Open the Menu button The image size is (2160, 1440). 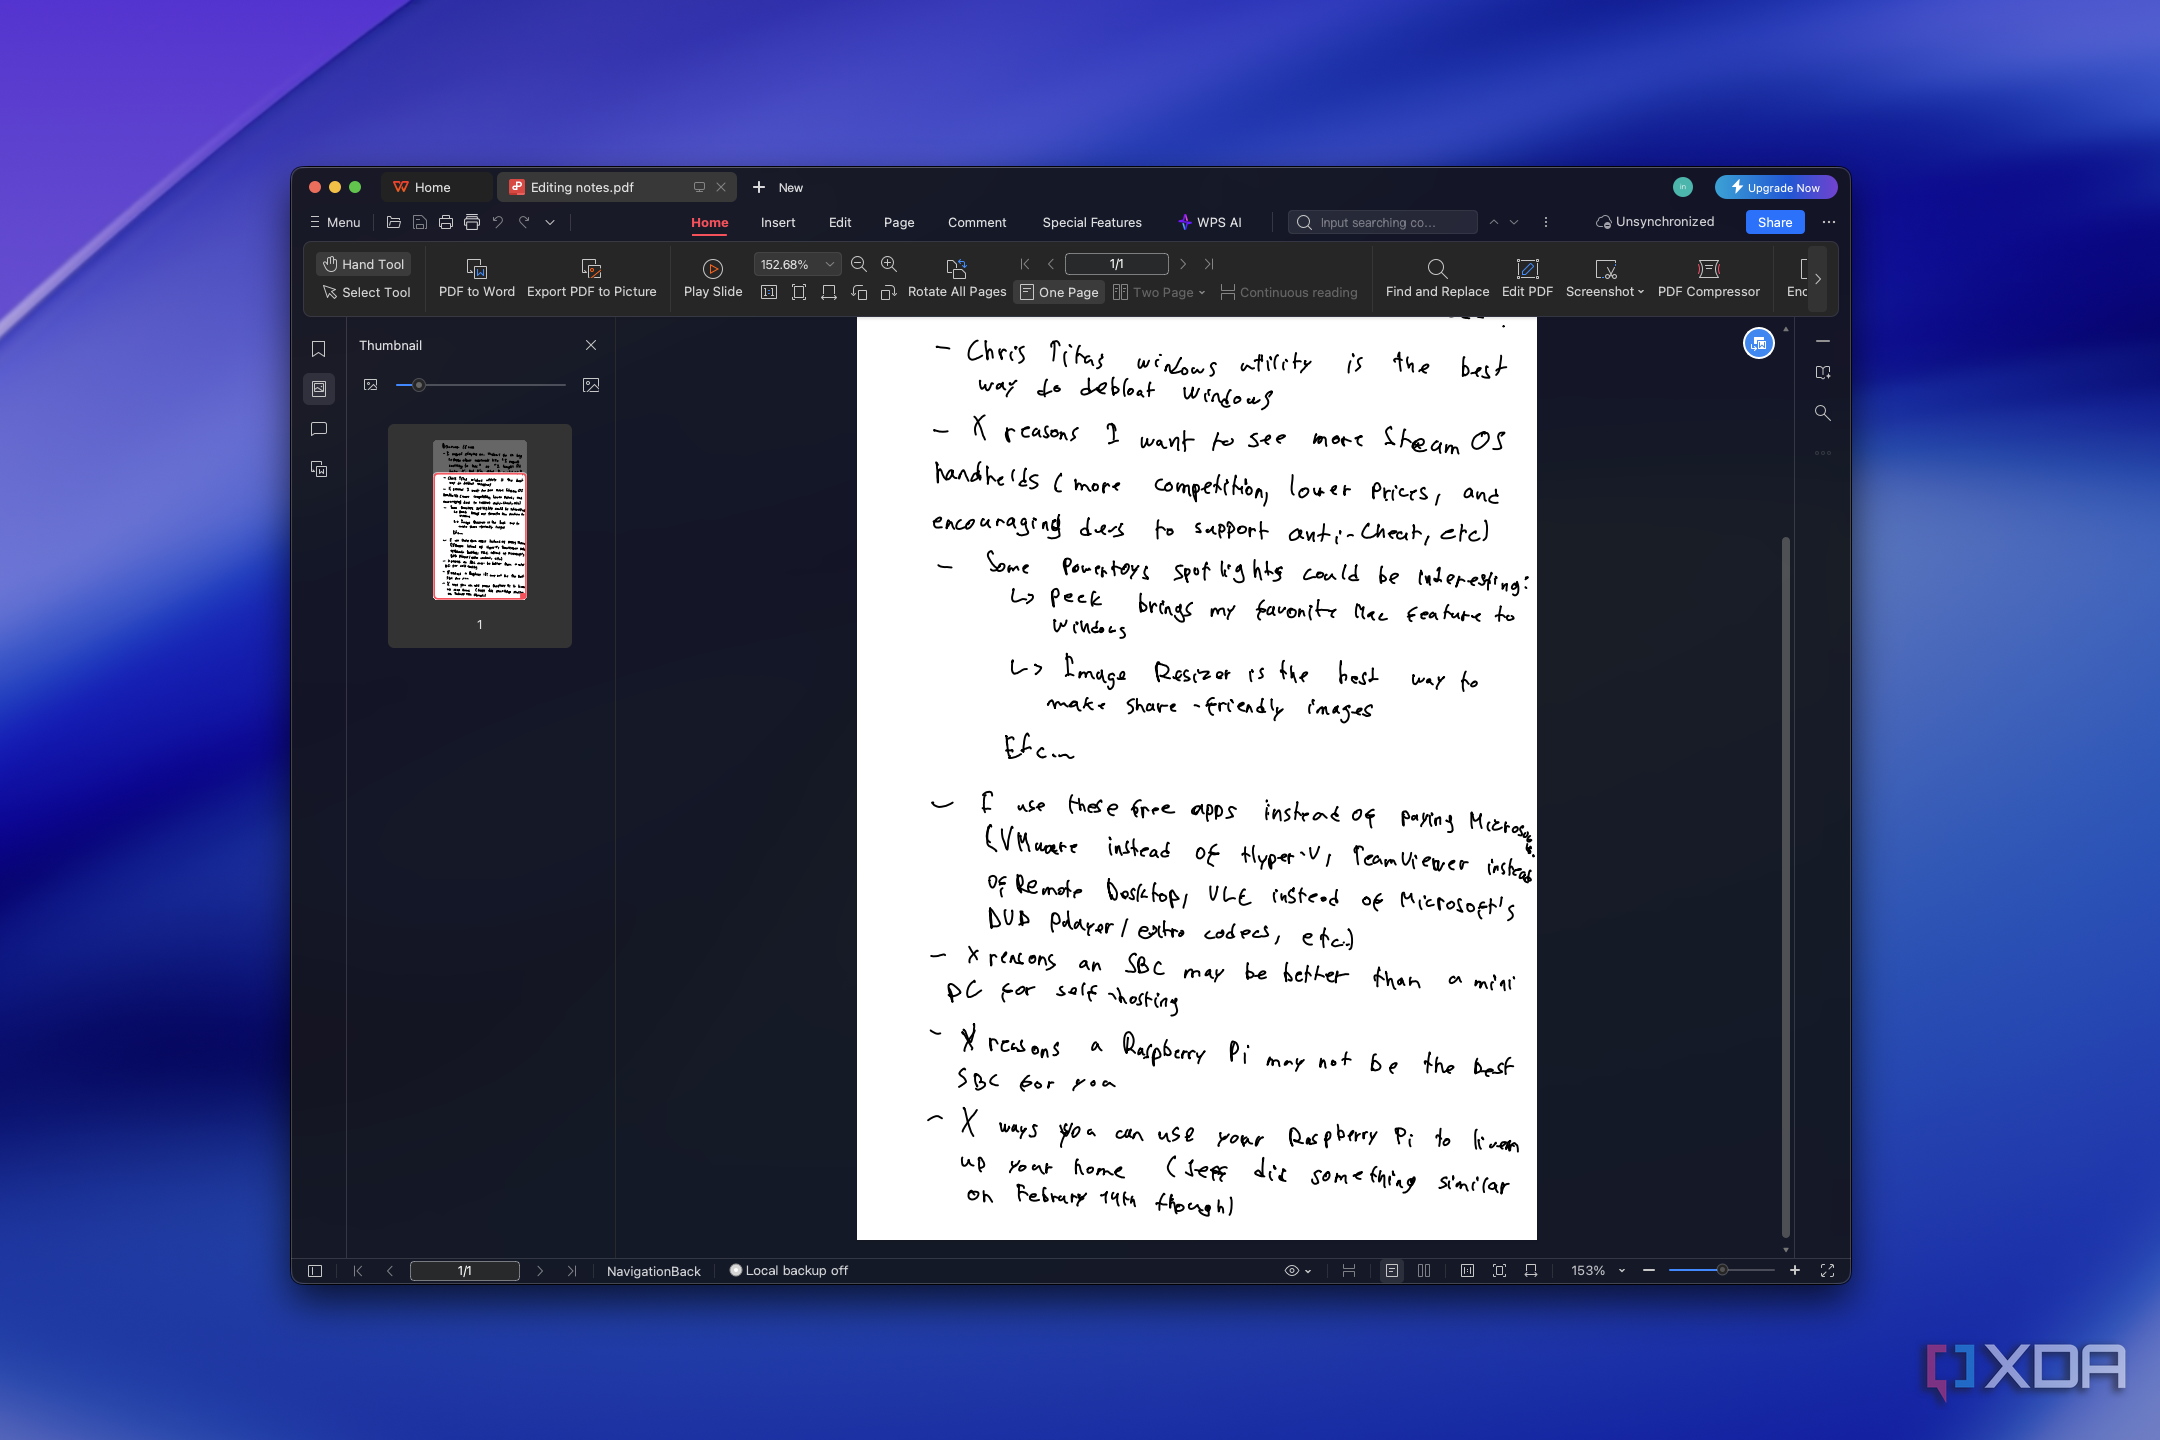(x=334, y=222)
